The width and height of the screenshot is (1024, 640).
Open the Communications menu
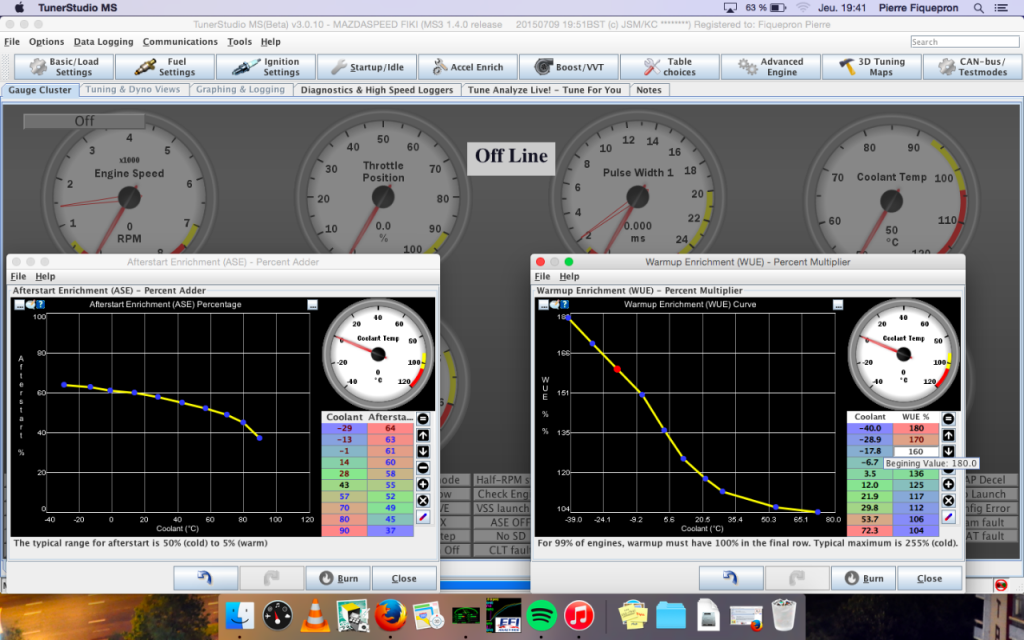(180, 42)
